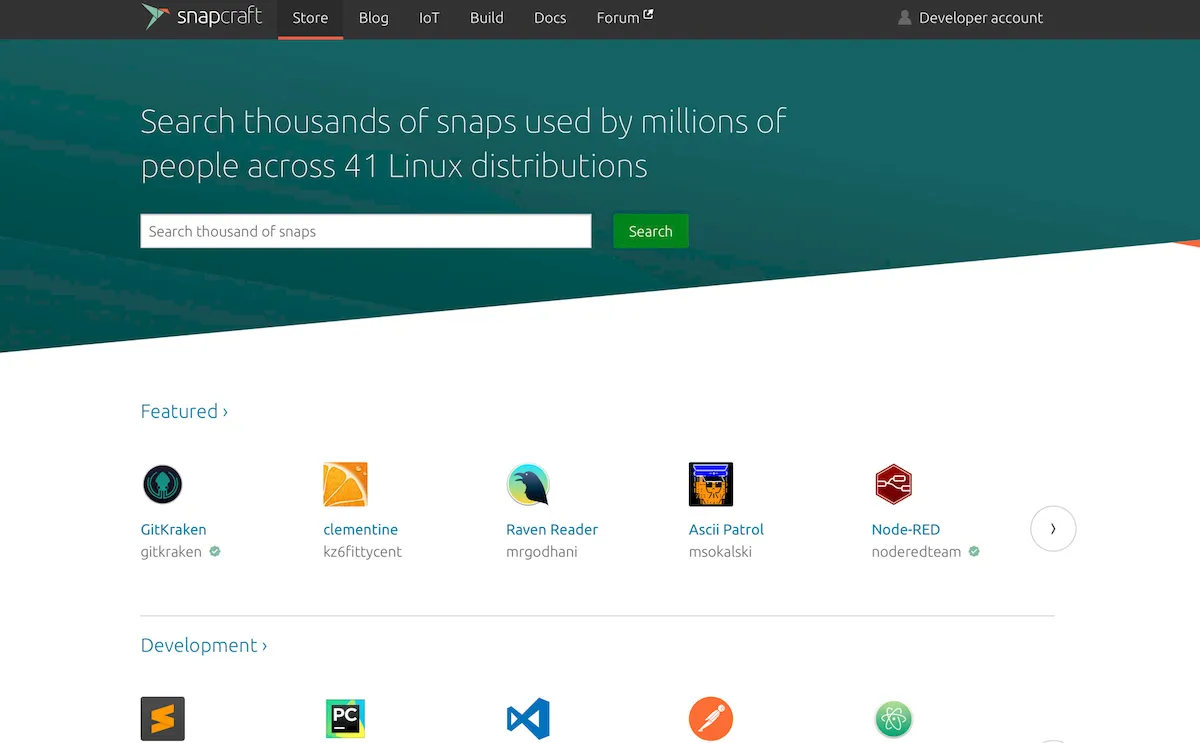
Task: Expand the Development category
Action: click(204, 645)
